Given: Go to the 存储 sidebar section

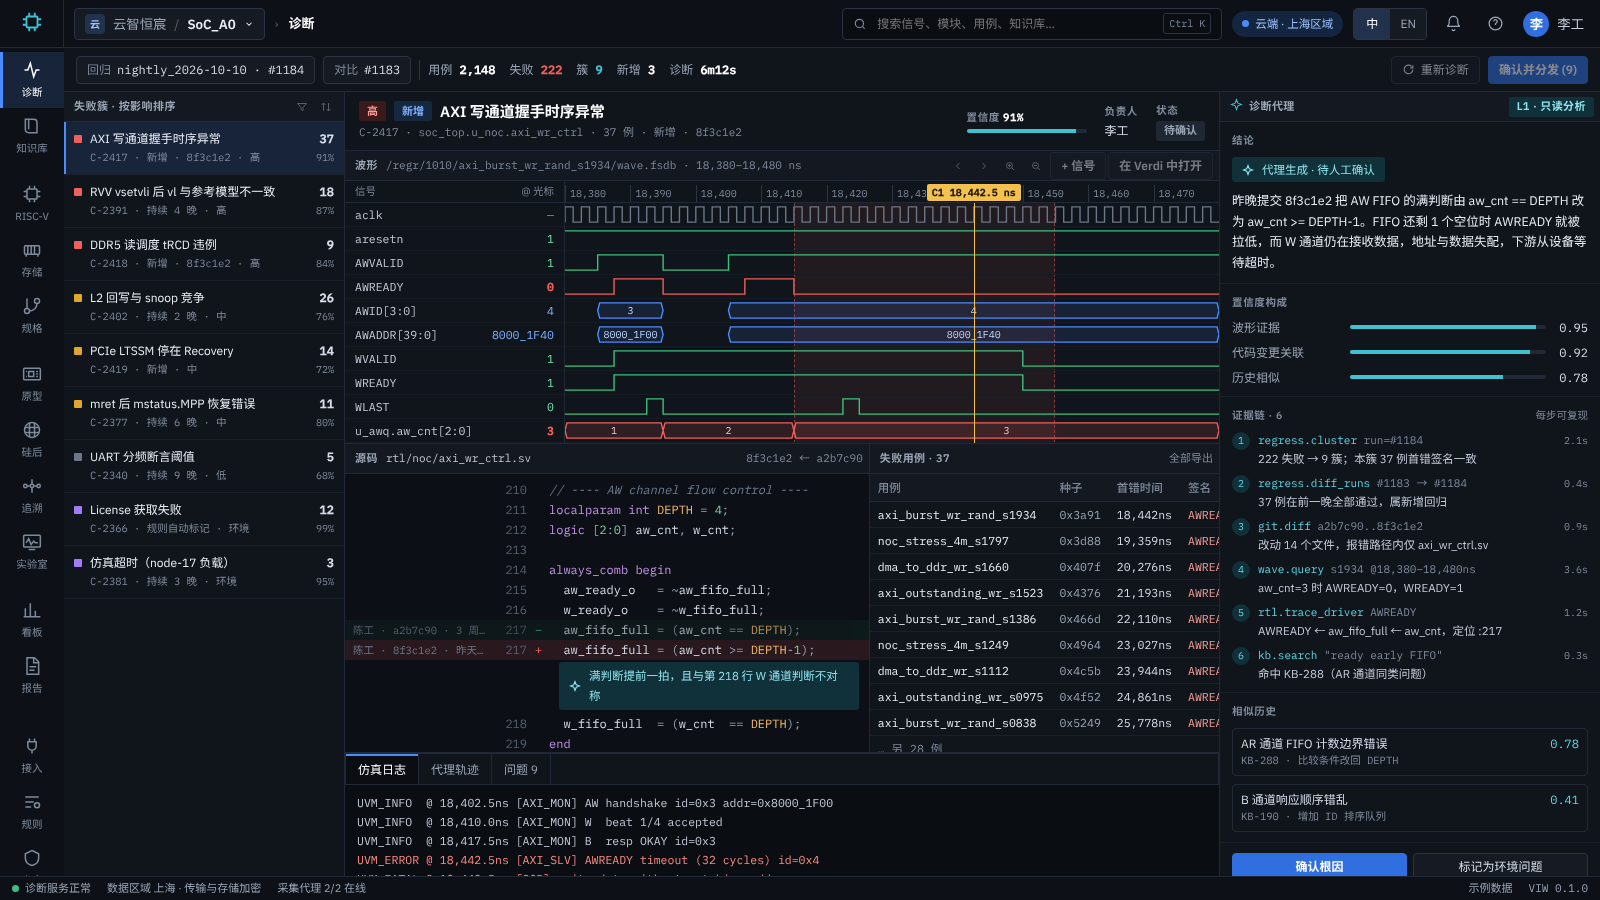Looking at the screenshot, I should pyautogui.click(x=32, y=259).
